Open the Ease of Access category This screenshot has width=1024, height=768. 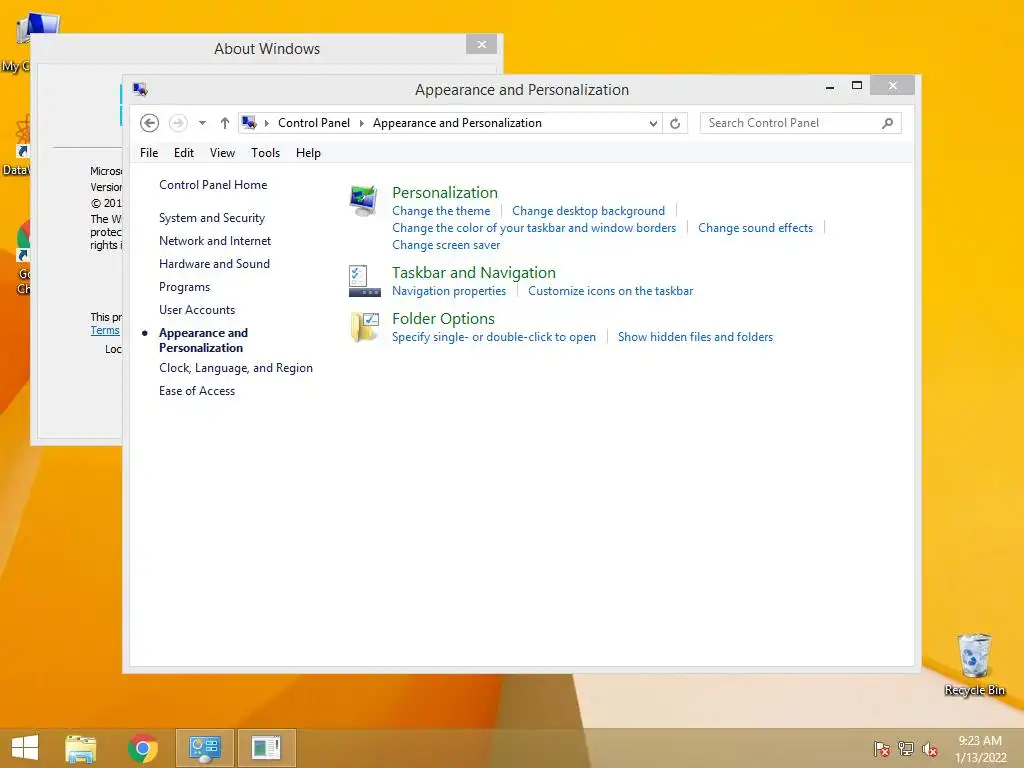[197, 391]
